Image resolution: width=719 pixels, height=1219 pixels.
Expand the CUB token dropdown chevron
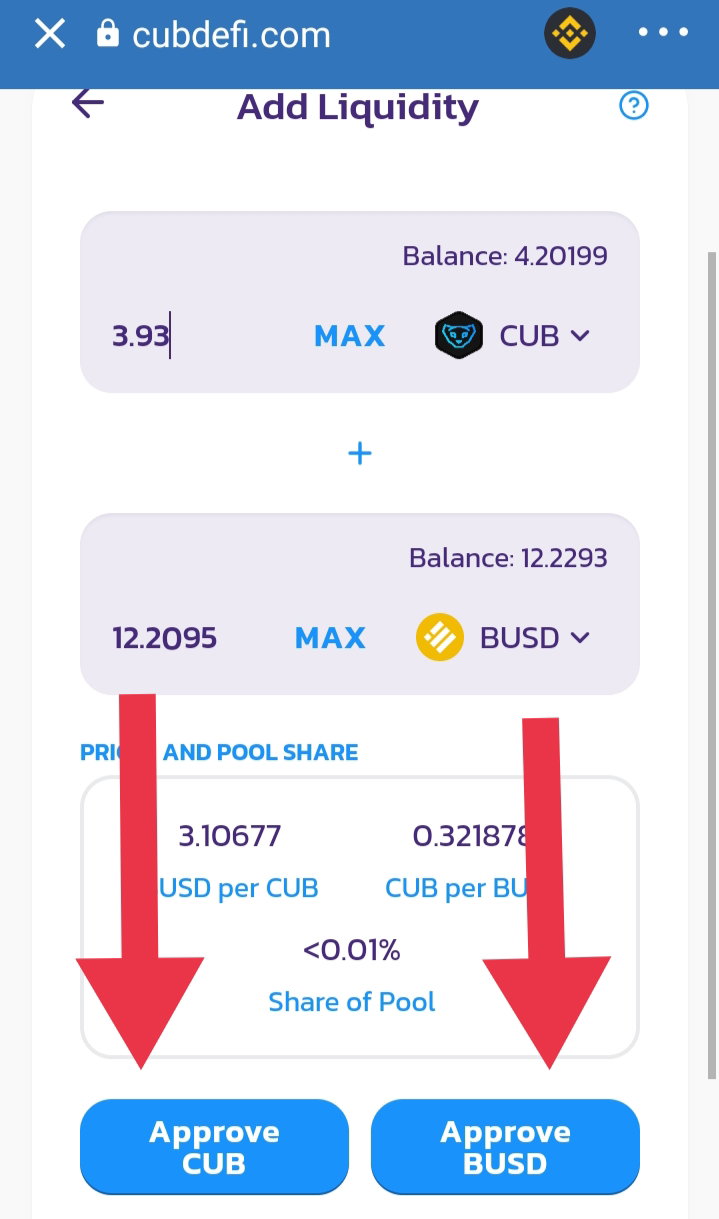[580, 336]
